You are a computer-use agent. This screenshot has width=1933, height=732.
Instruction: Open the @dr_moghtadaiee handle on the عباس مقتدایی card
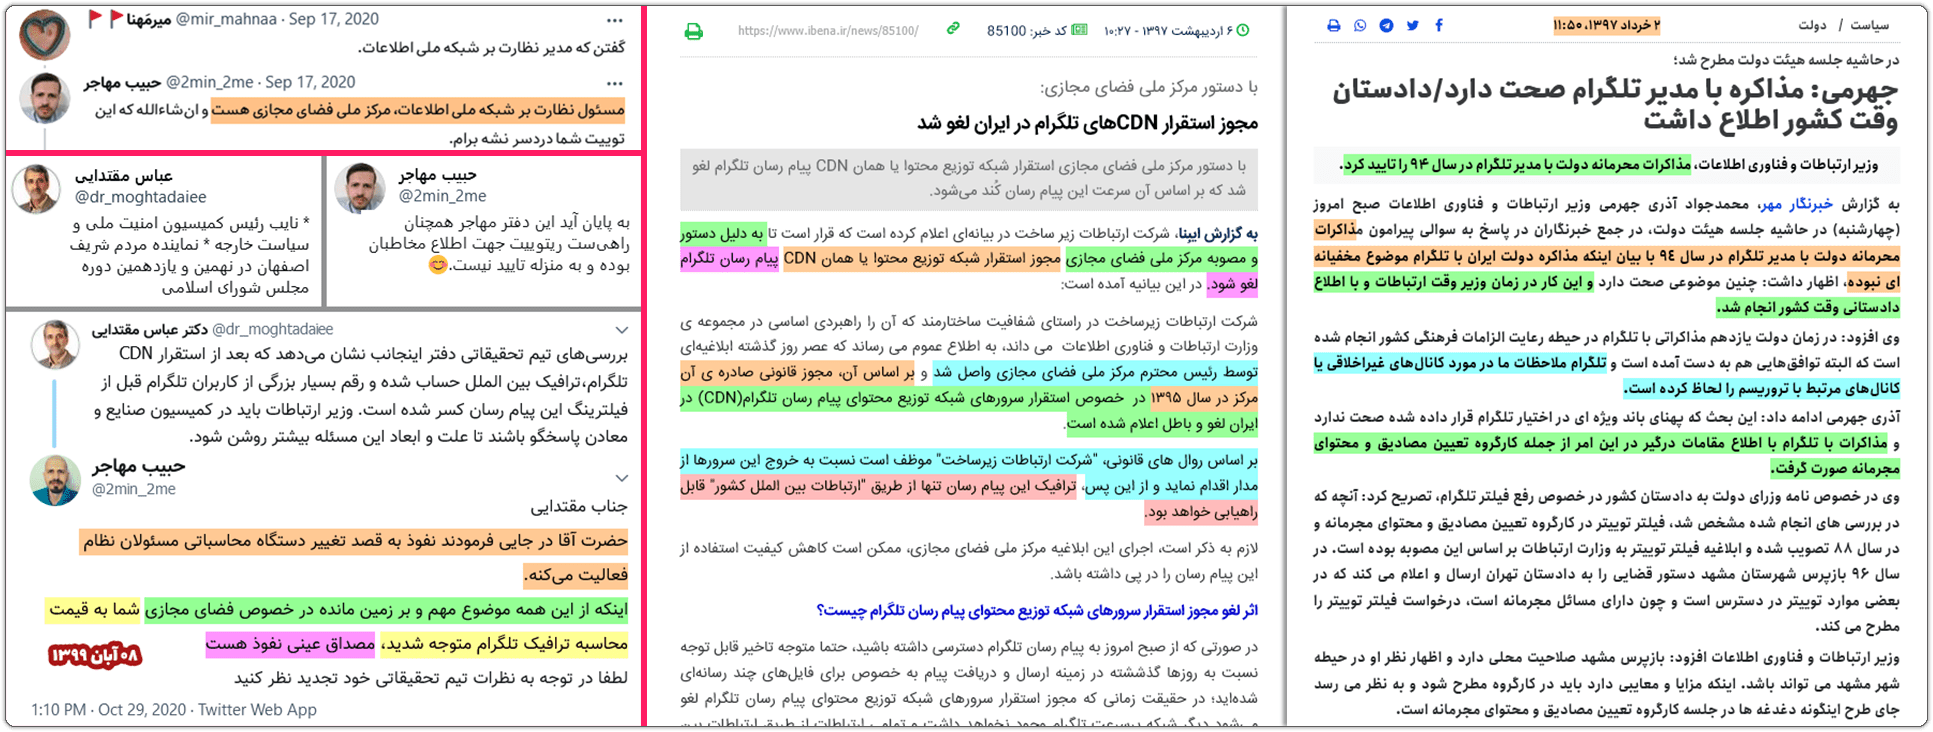click(x=140, y=197)
